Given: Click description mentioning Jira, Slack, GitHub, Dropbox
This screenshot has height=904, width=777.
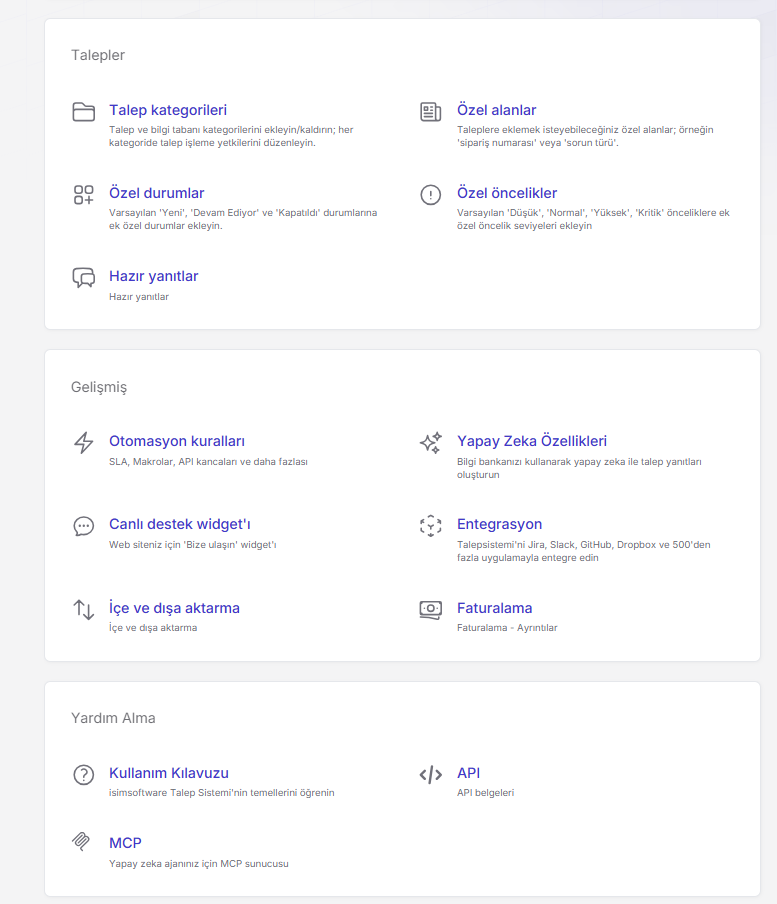Looking at the screenshot, I should tap(583, 551).
